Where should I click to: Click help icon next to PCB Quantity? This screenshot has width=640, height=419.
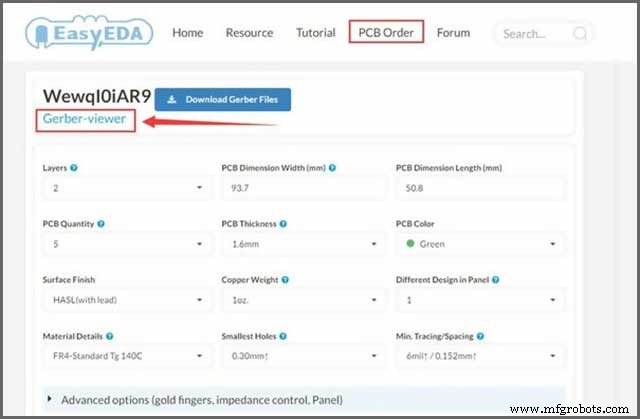pyautogui.click(x=101, y=224)
